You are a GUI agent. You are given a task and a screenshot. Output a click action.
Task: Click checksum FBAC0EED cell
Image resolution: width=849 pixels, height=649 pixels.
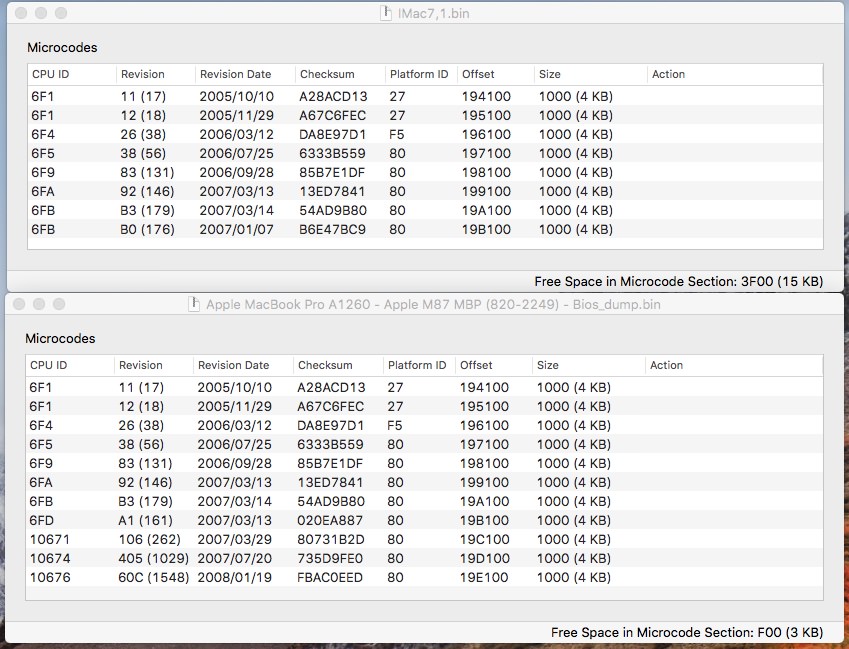tap(330, 577)
